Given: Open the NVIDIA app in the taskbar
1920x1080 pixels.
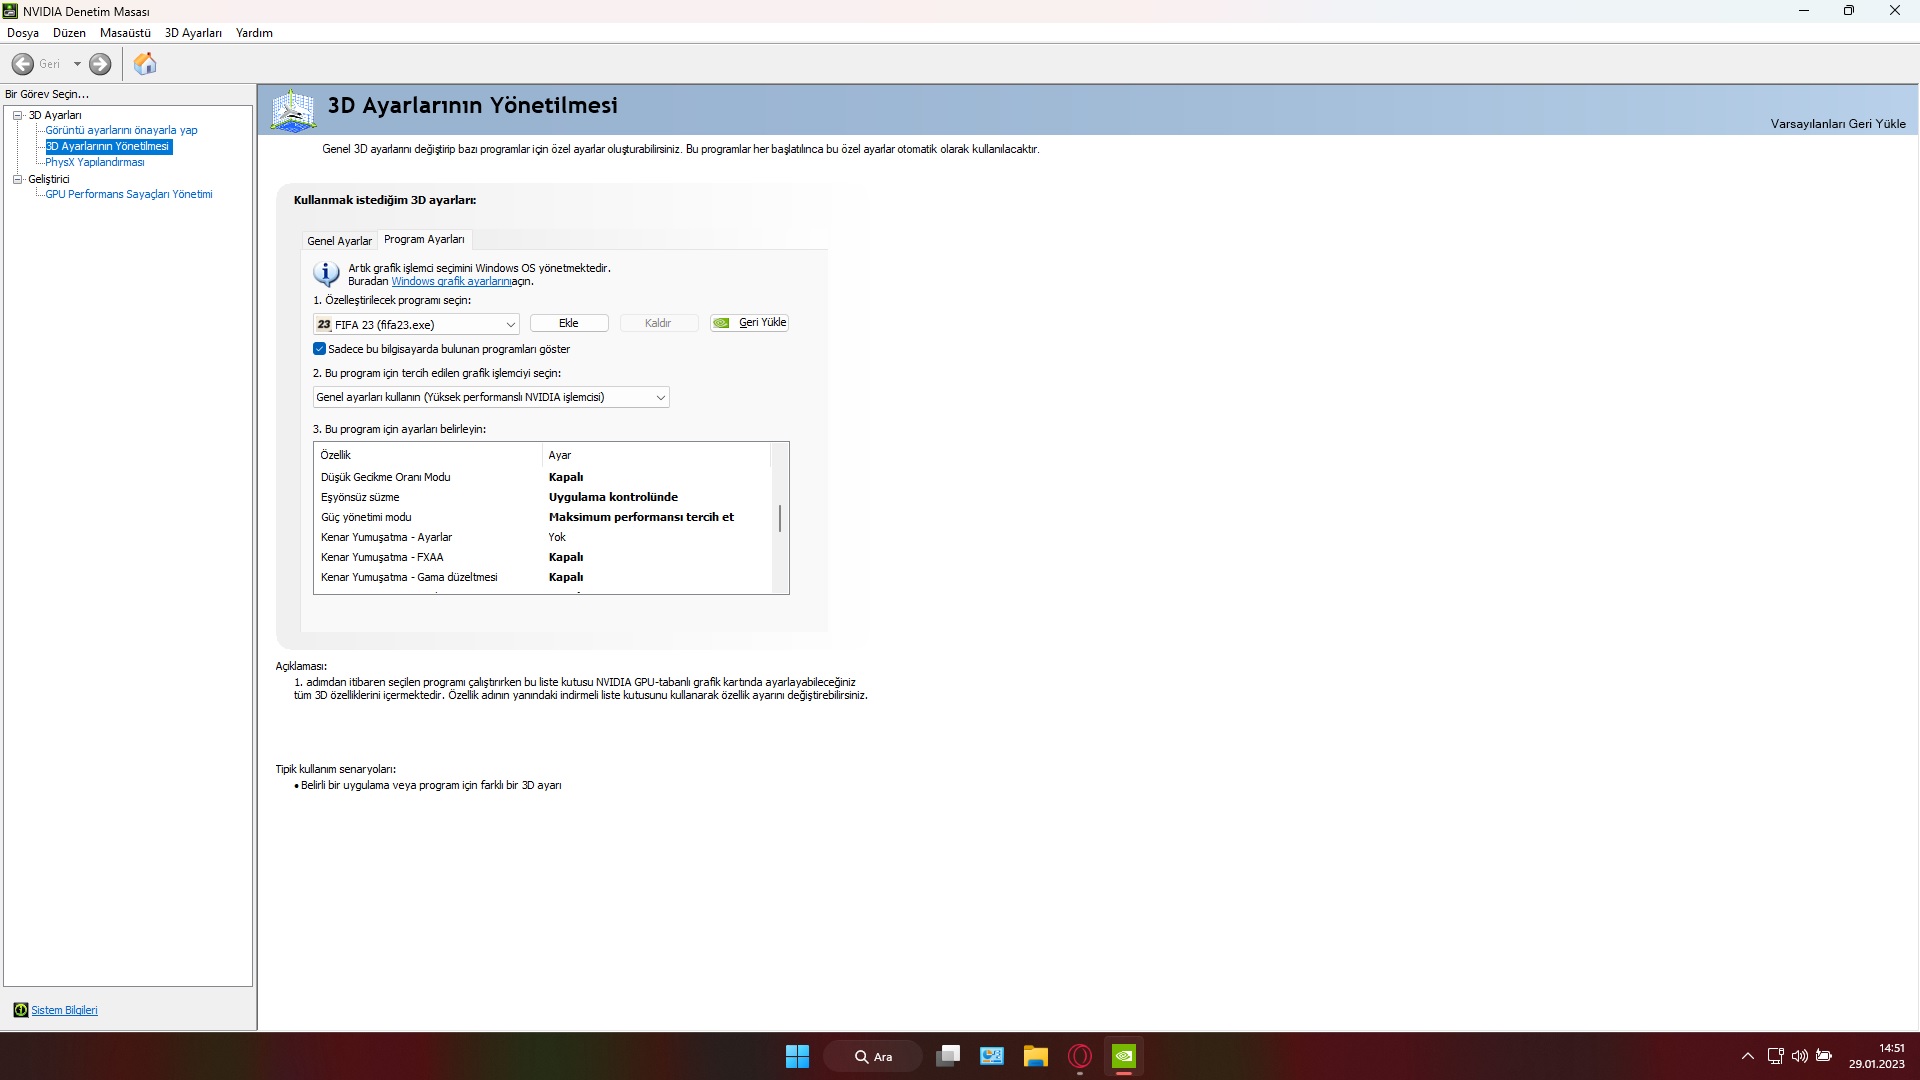Looking at the screenshot, I should (1124, 1056).
